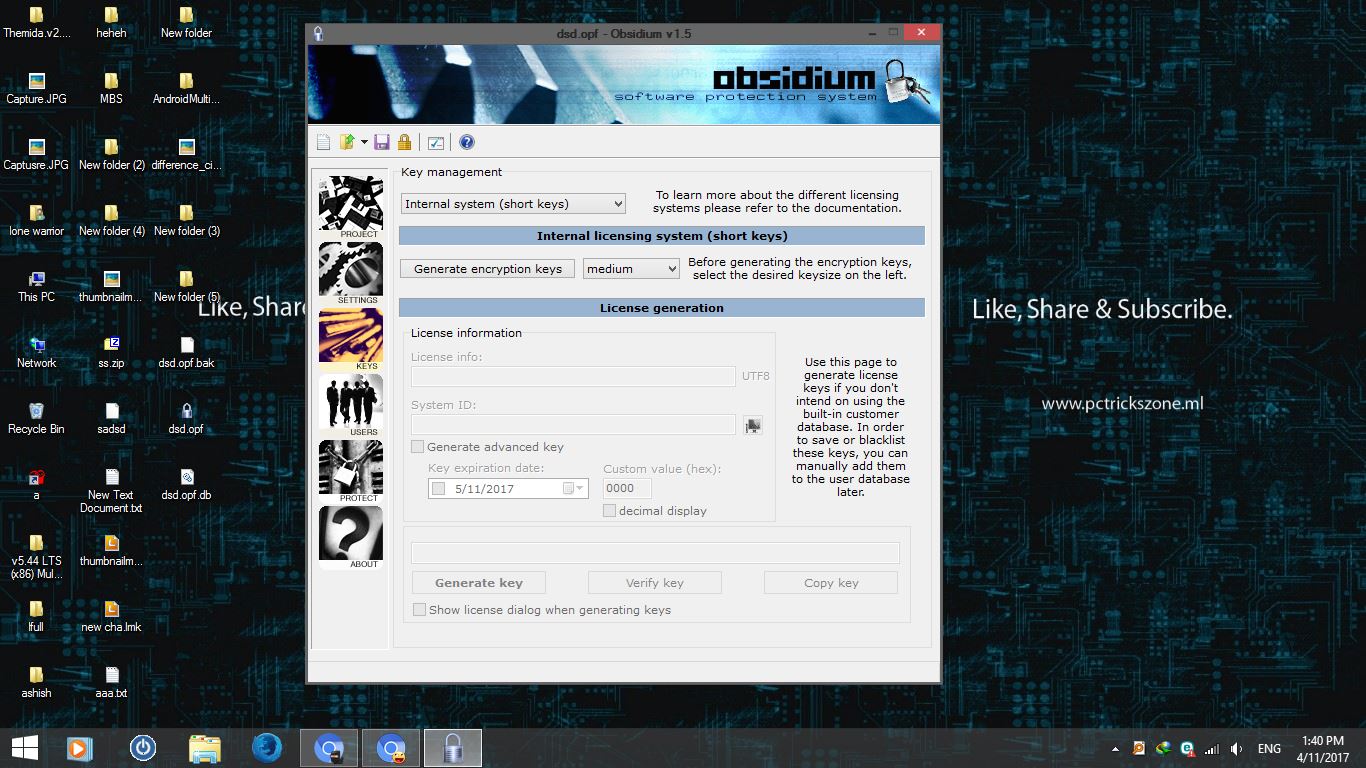Open a project file using toolbar folder icon
The width and height of the screenshot is (1366, 768).
(346, 142)
